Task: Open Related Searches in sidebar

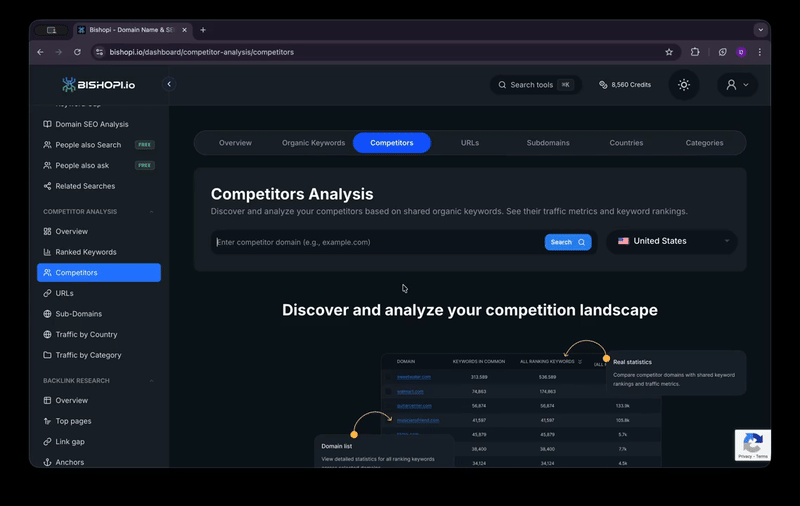Action: 85,186
